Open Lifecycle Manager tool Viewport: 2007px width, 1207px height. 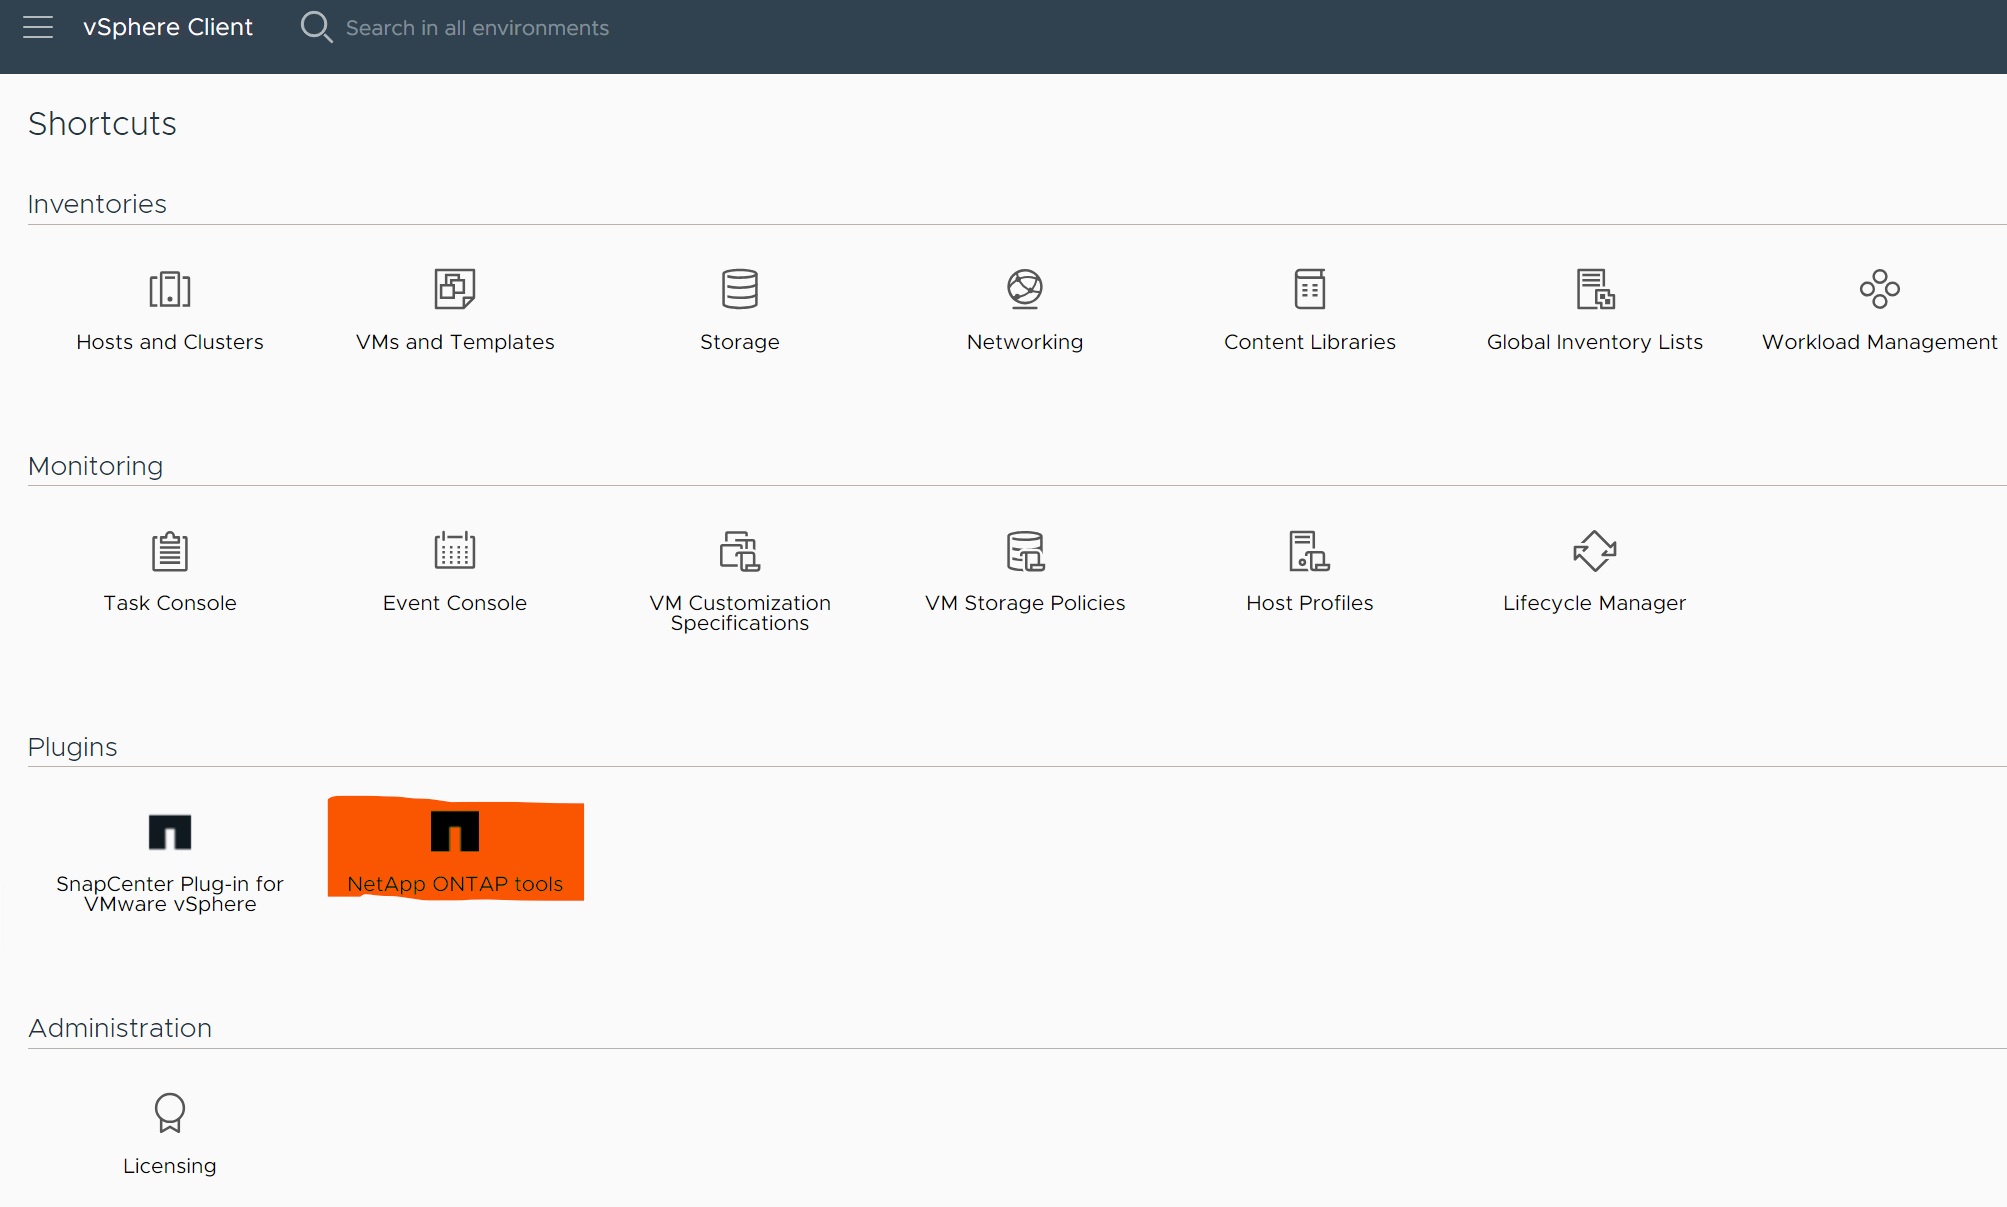pos(1593,566)
